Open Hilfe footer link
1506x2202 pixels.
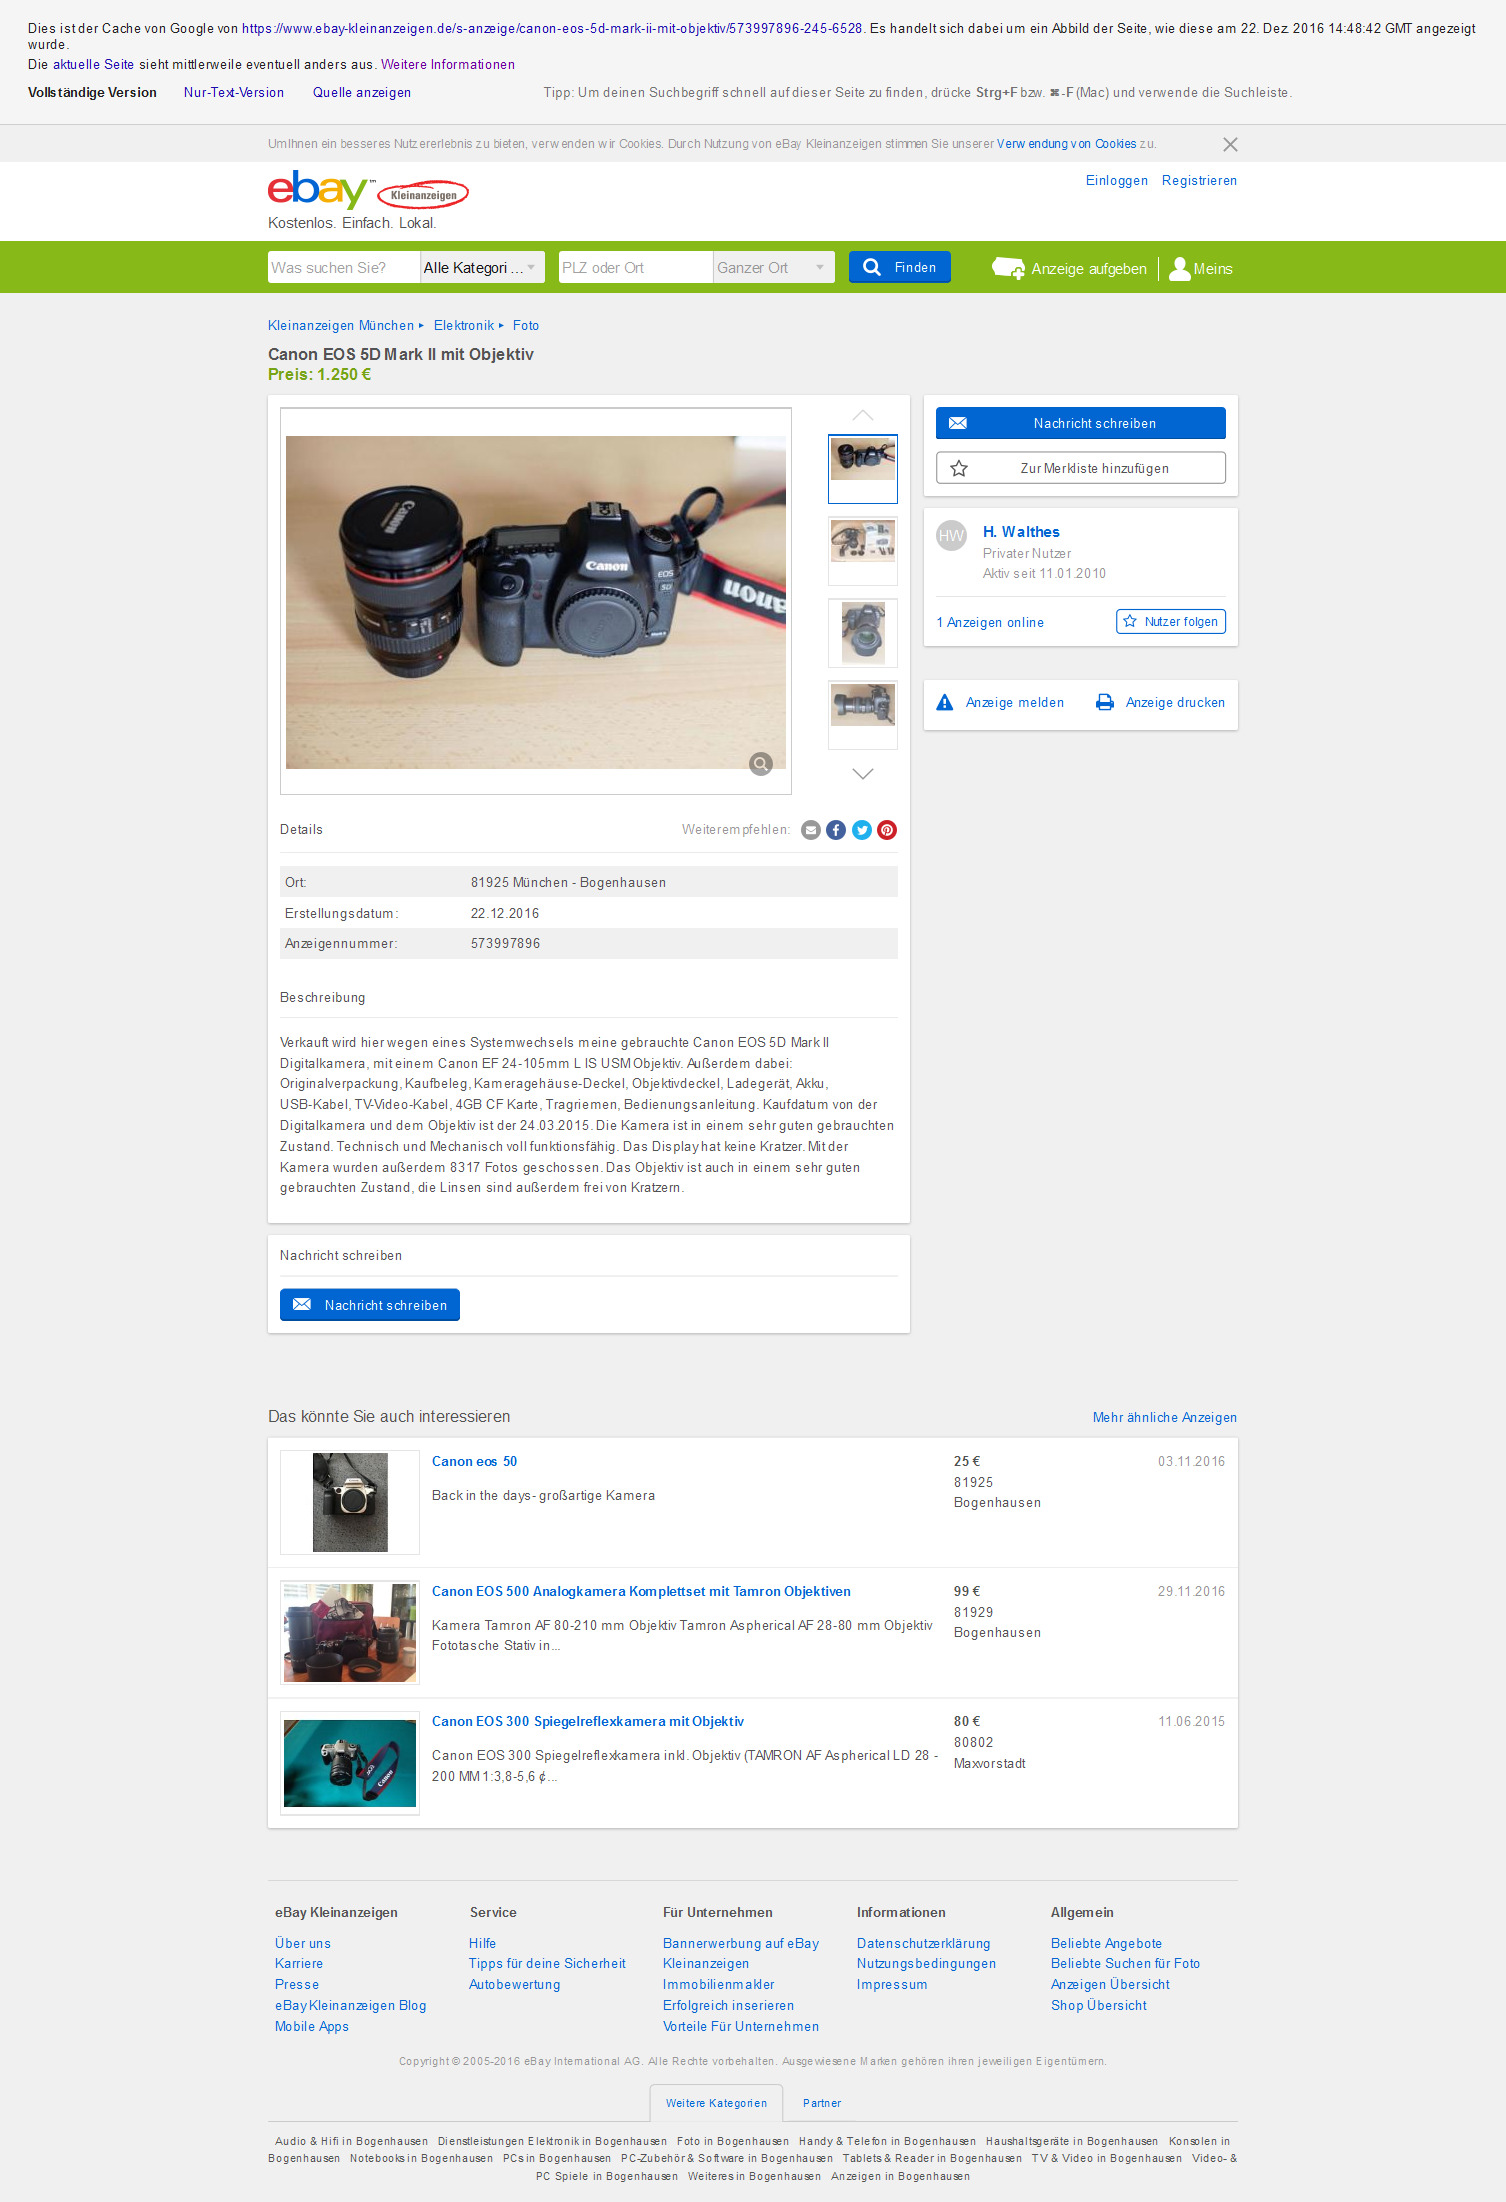[x=482, y=1944]
